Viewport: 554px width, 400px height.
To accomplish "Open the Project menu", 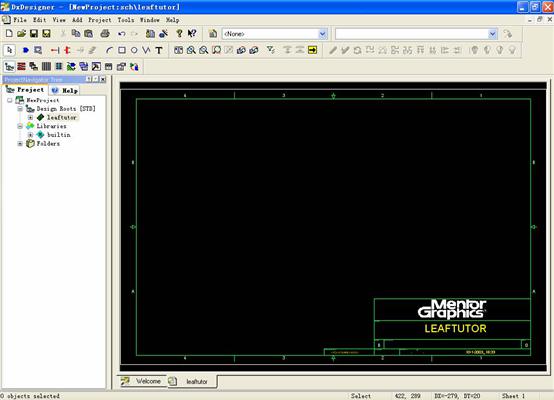I will click(100, 20).
